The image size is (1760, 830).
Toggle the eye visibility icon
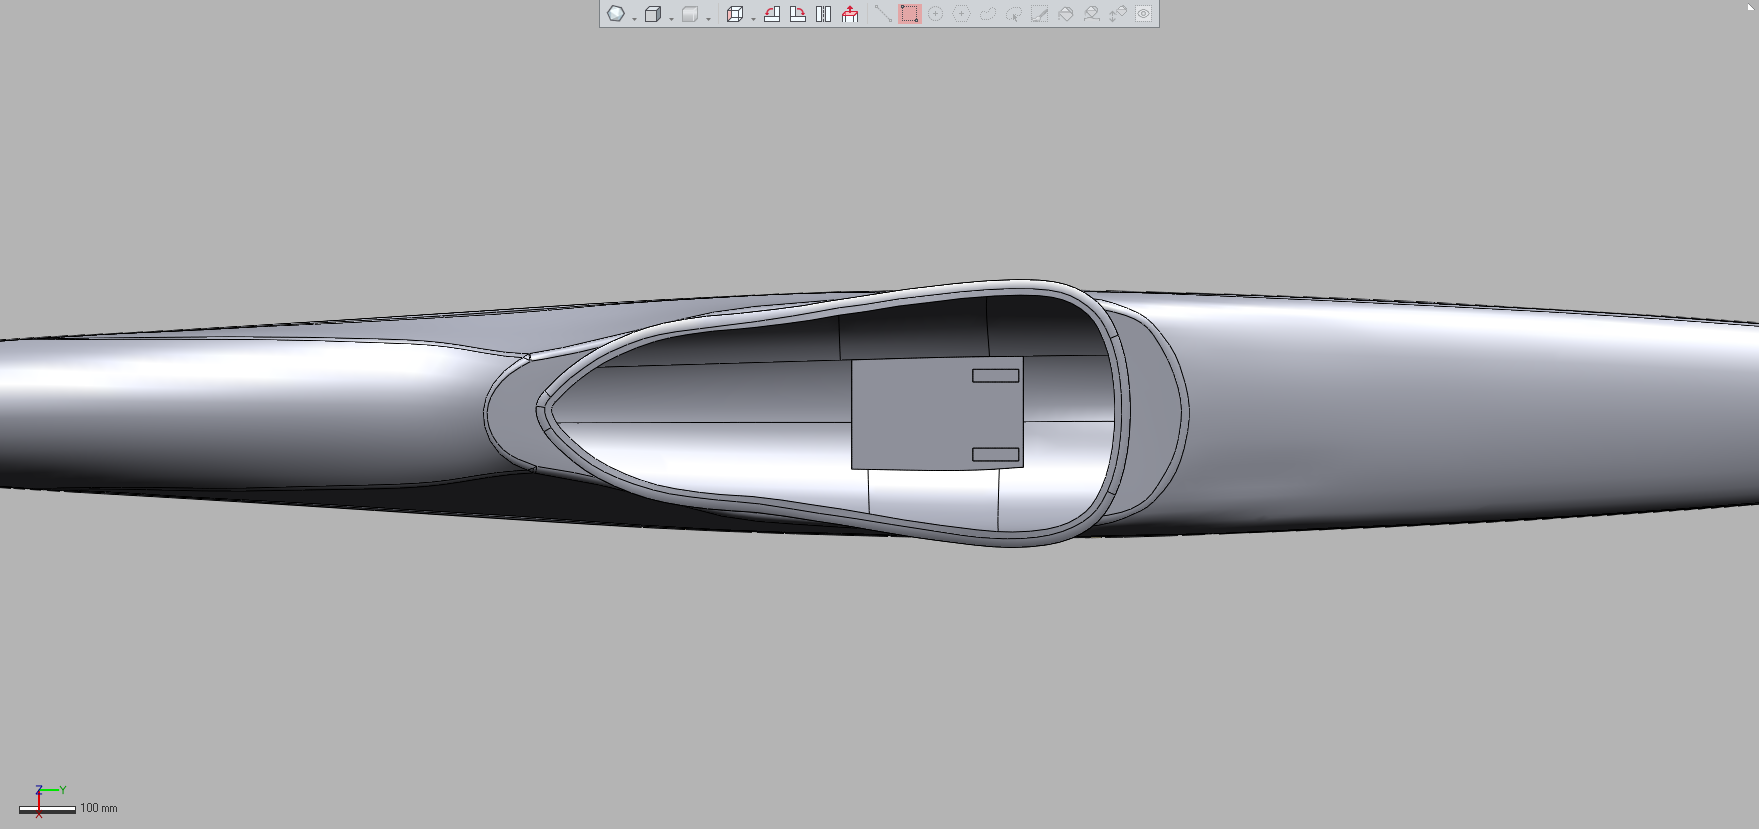click(x=1143, y=14)
